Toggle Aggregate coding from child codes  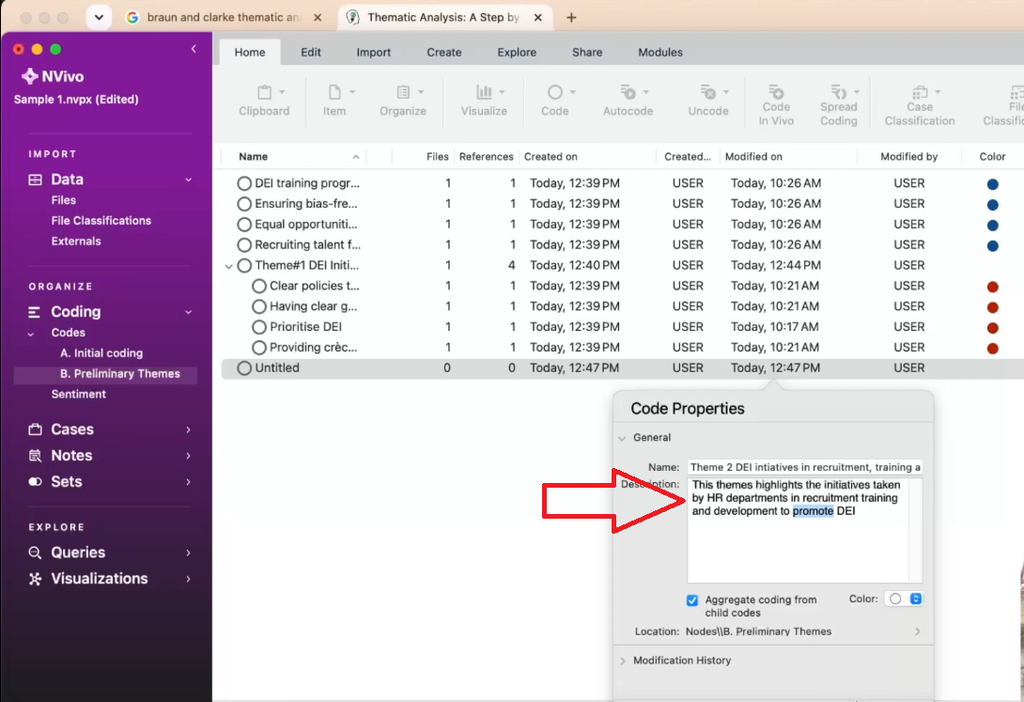[692, 600]
